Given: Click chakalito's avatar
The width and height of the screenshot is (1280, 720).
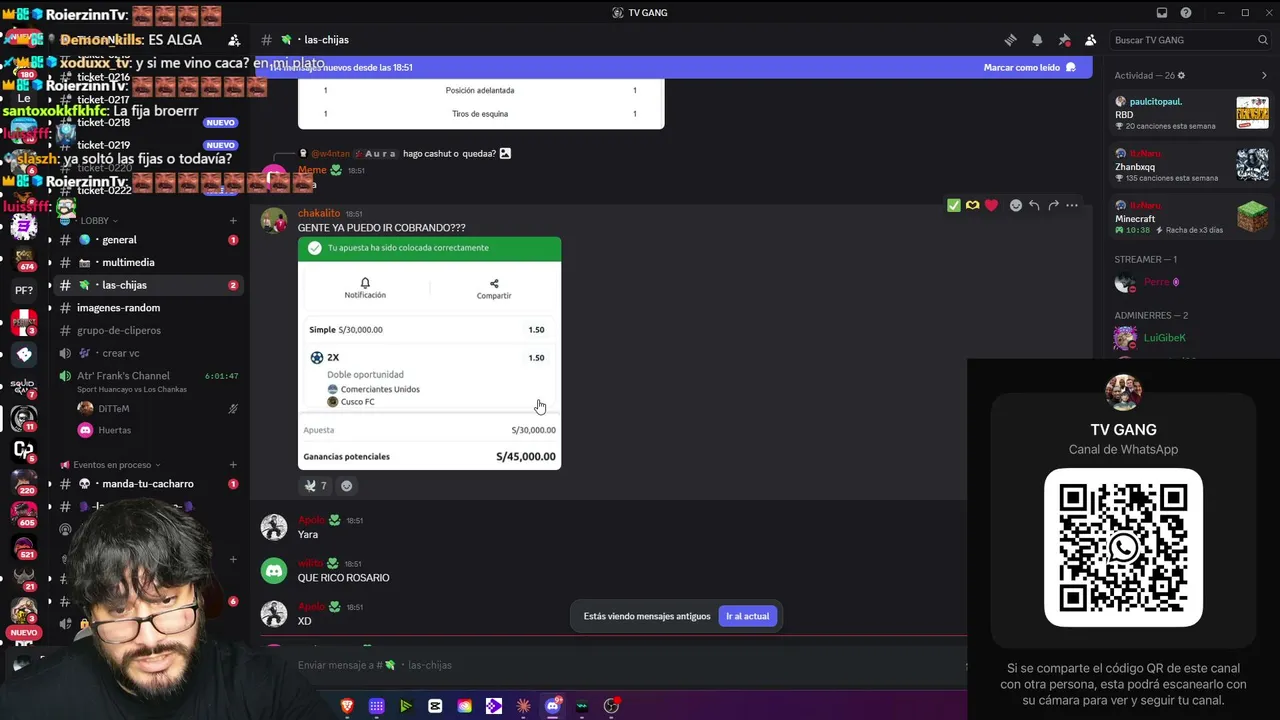Looking at the screenshot, I should click(274, 220).
